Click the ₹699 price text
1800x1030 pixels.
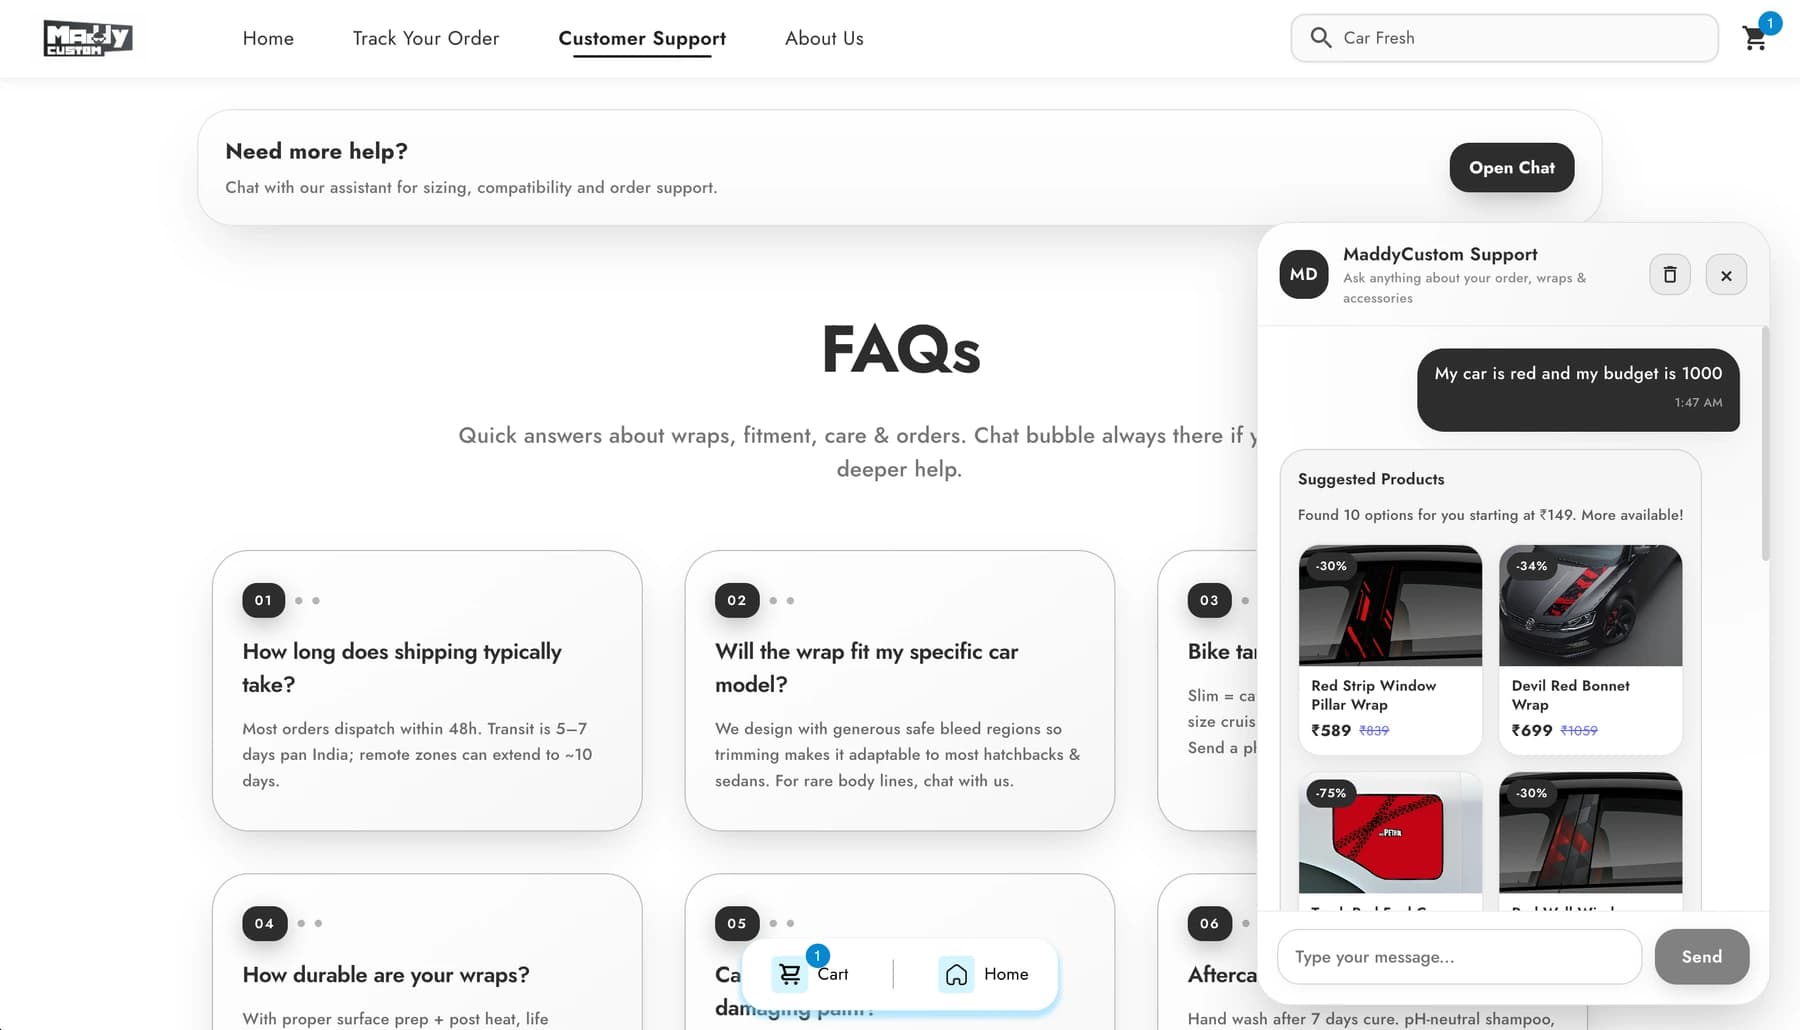pyautogui.click(x=1532, y=730)
